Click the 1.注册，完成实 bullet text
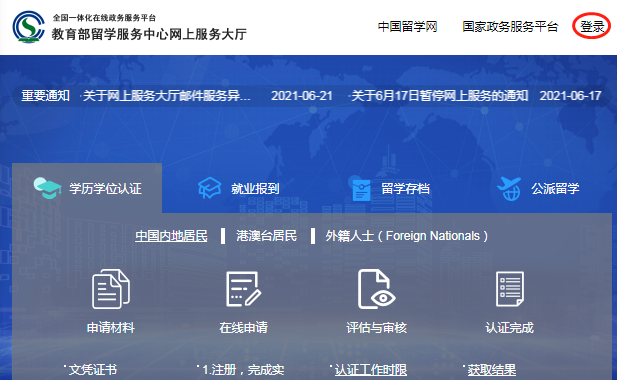 [243, 370]
